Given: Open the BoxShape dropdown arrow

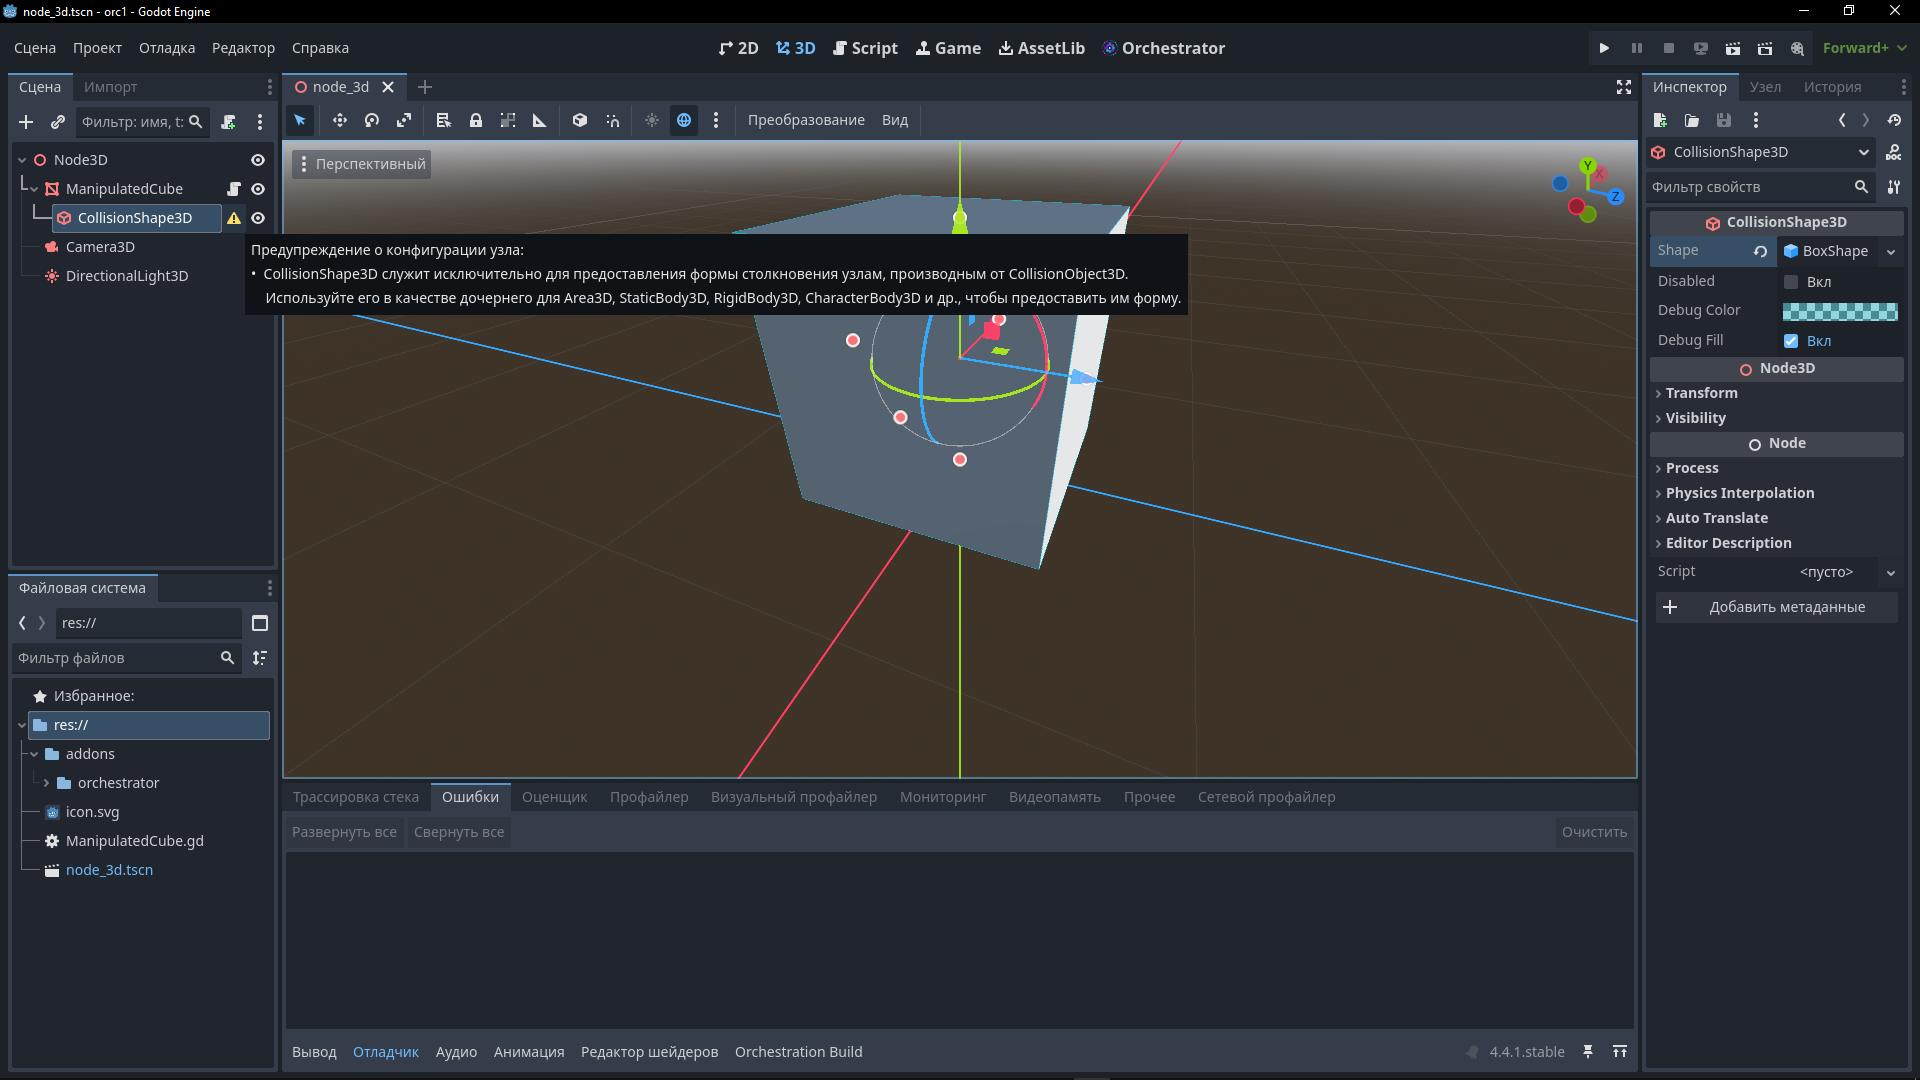Looking at the screenshot, I should click(1891, 252).
